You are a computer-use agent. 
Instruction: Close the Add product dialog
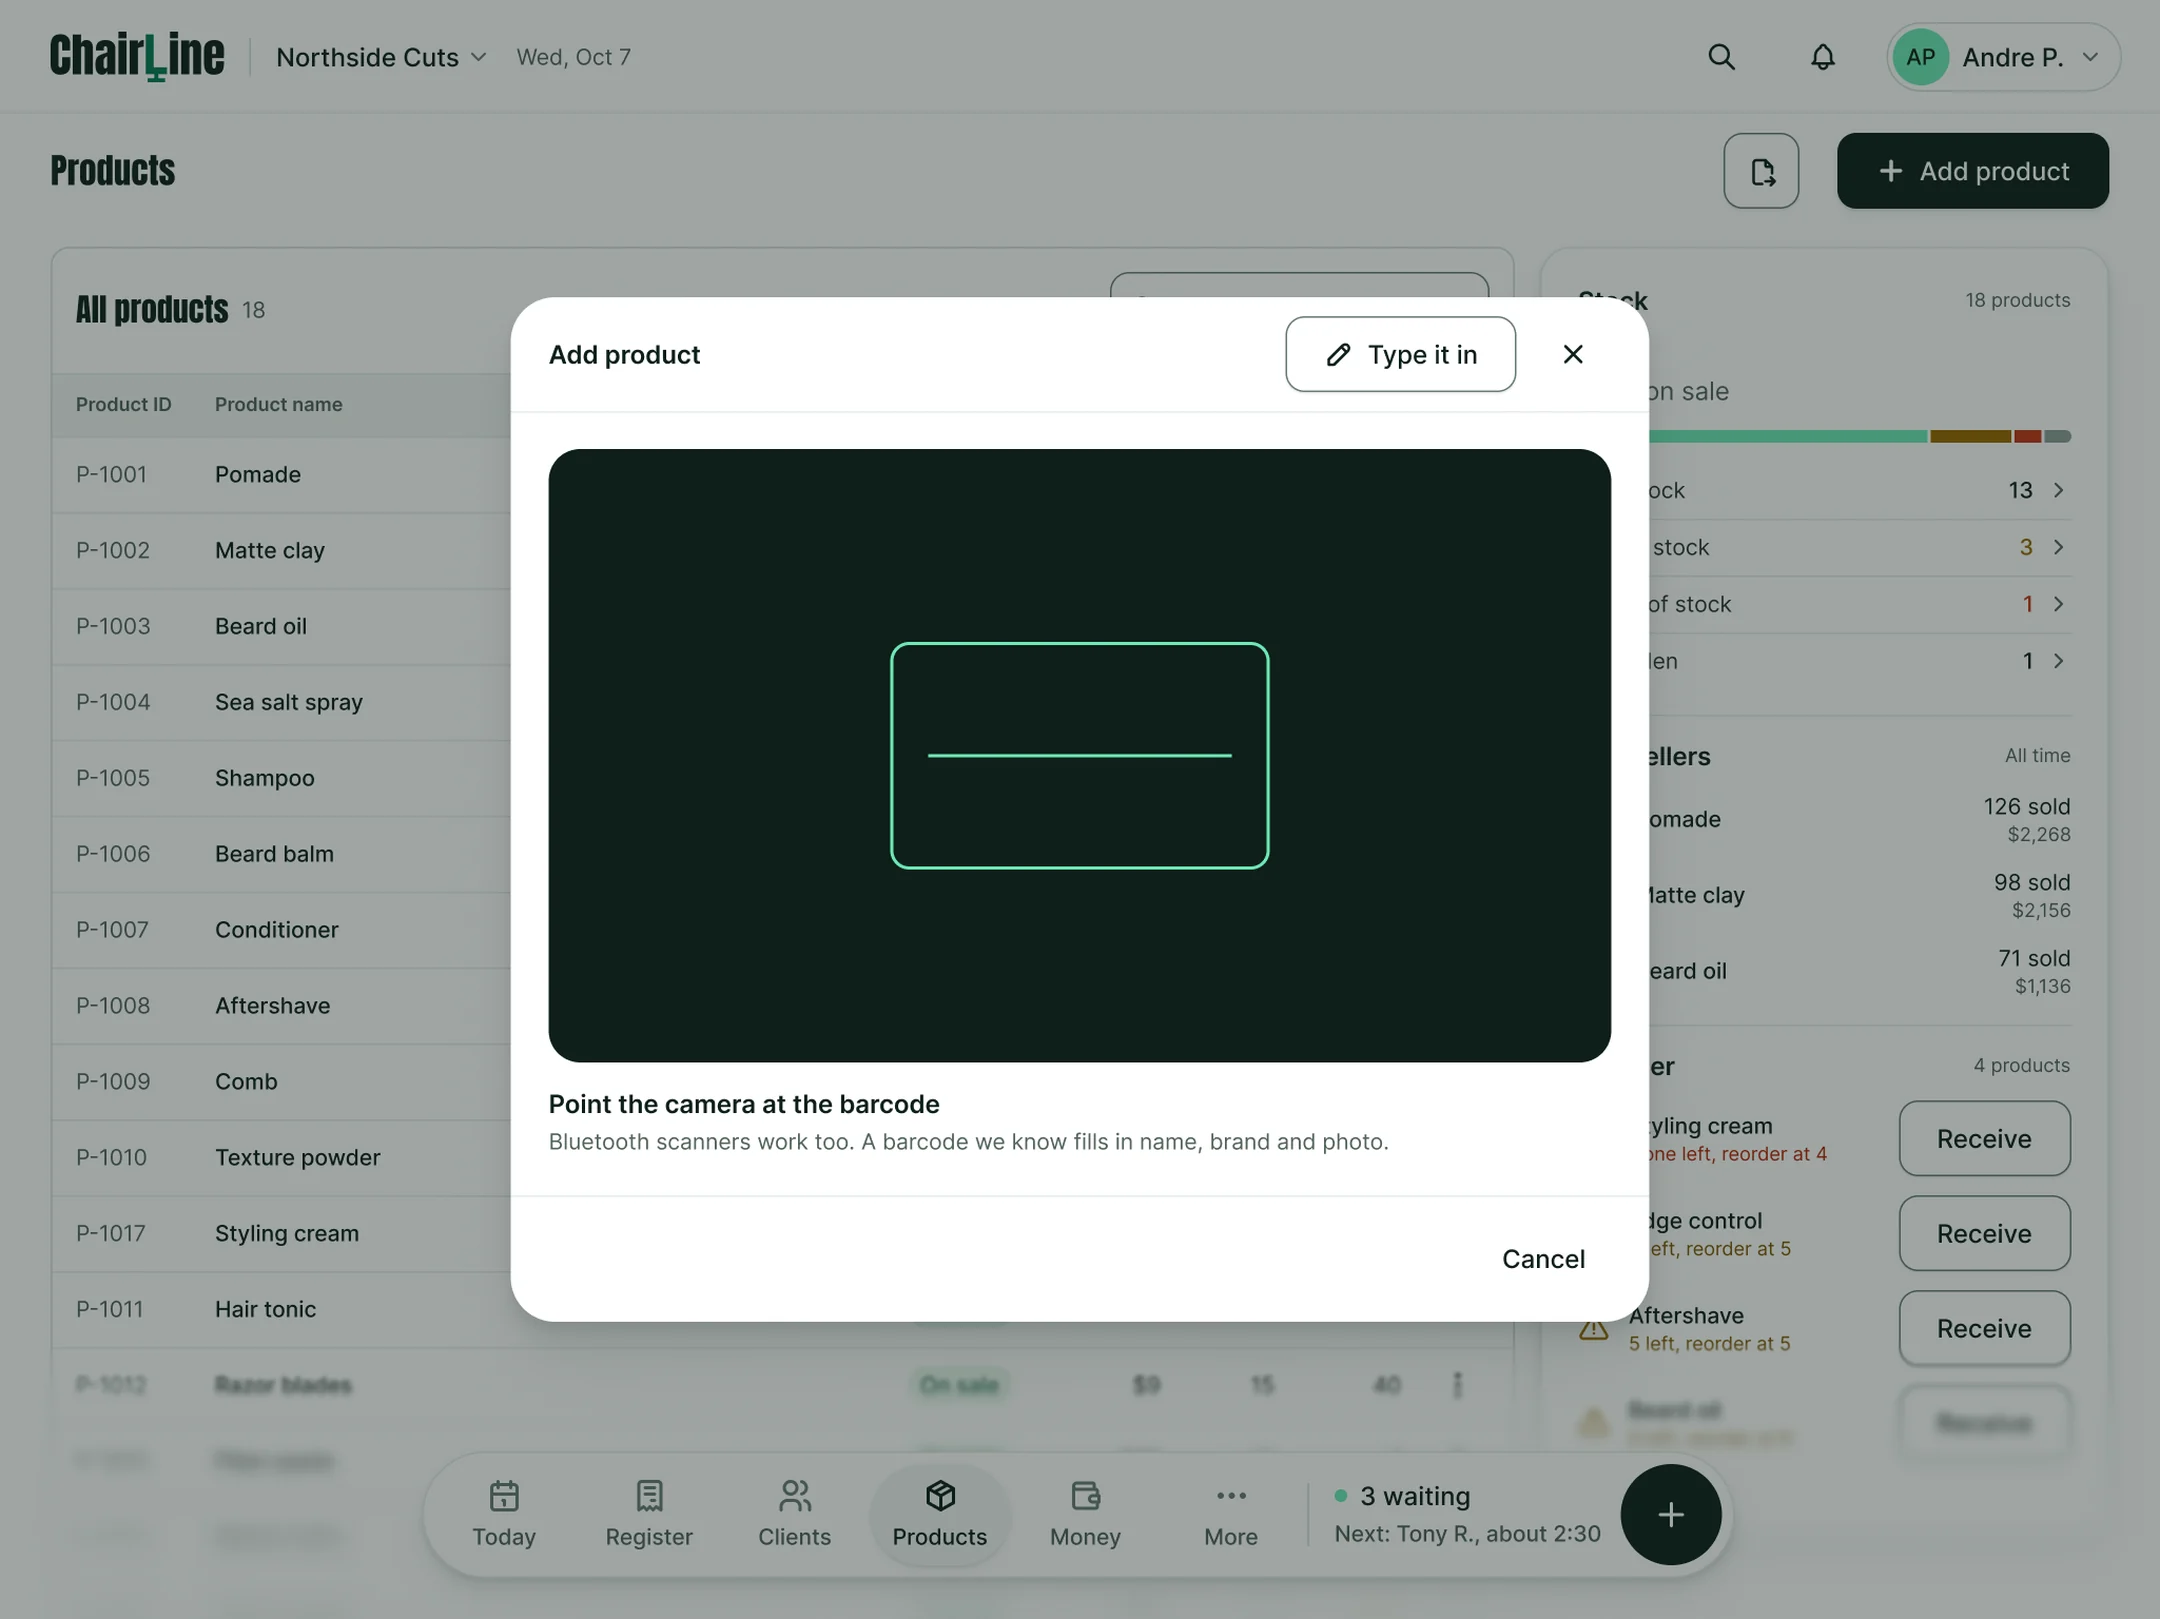tap(1572, 354)
